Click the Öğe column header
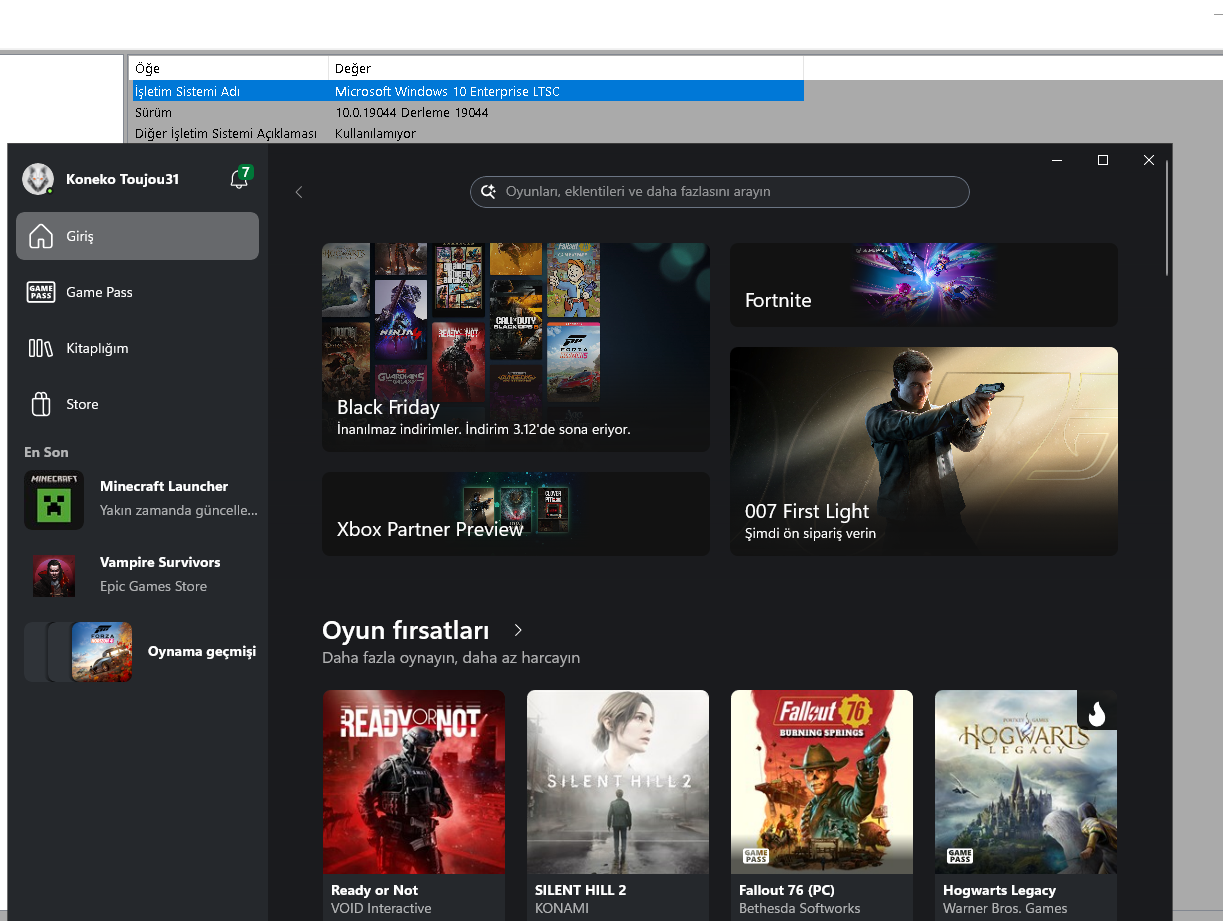The height and width of the screenshot is (921, 1223). click(x=230, y=69)
